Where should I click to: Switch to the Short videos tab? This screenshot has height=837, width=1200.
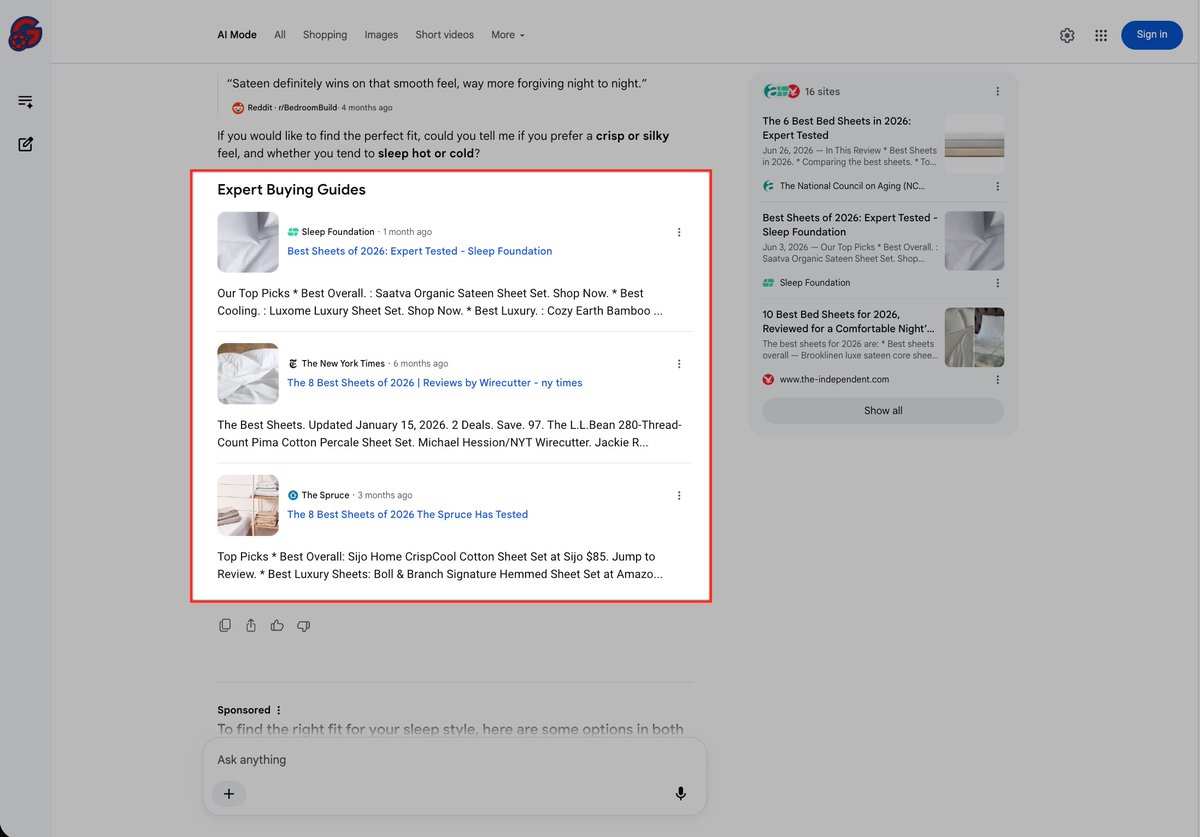coord(445,35)
